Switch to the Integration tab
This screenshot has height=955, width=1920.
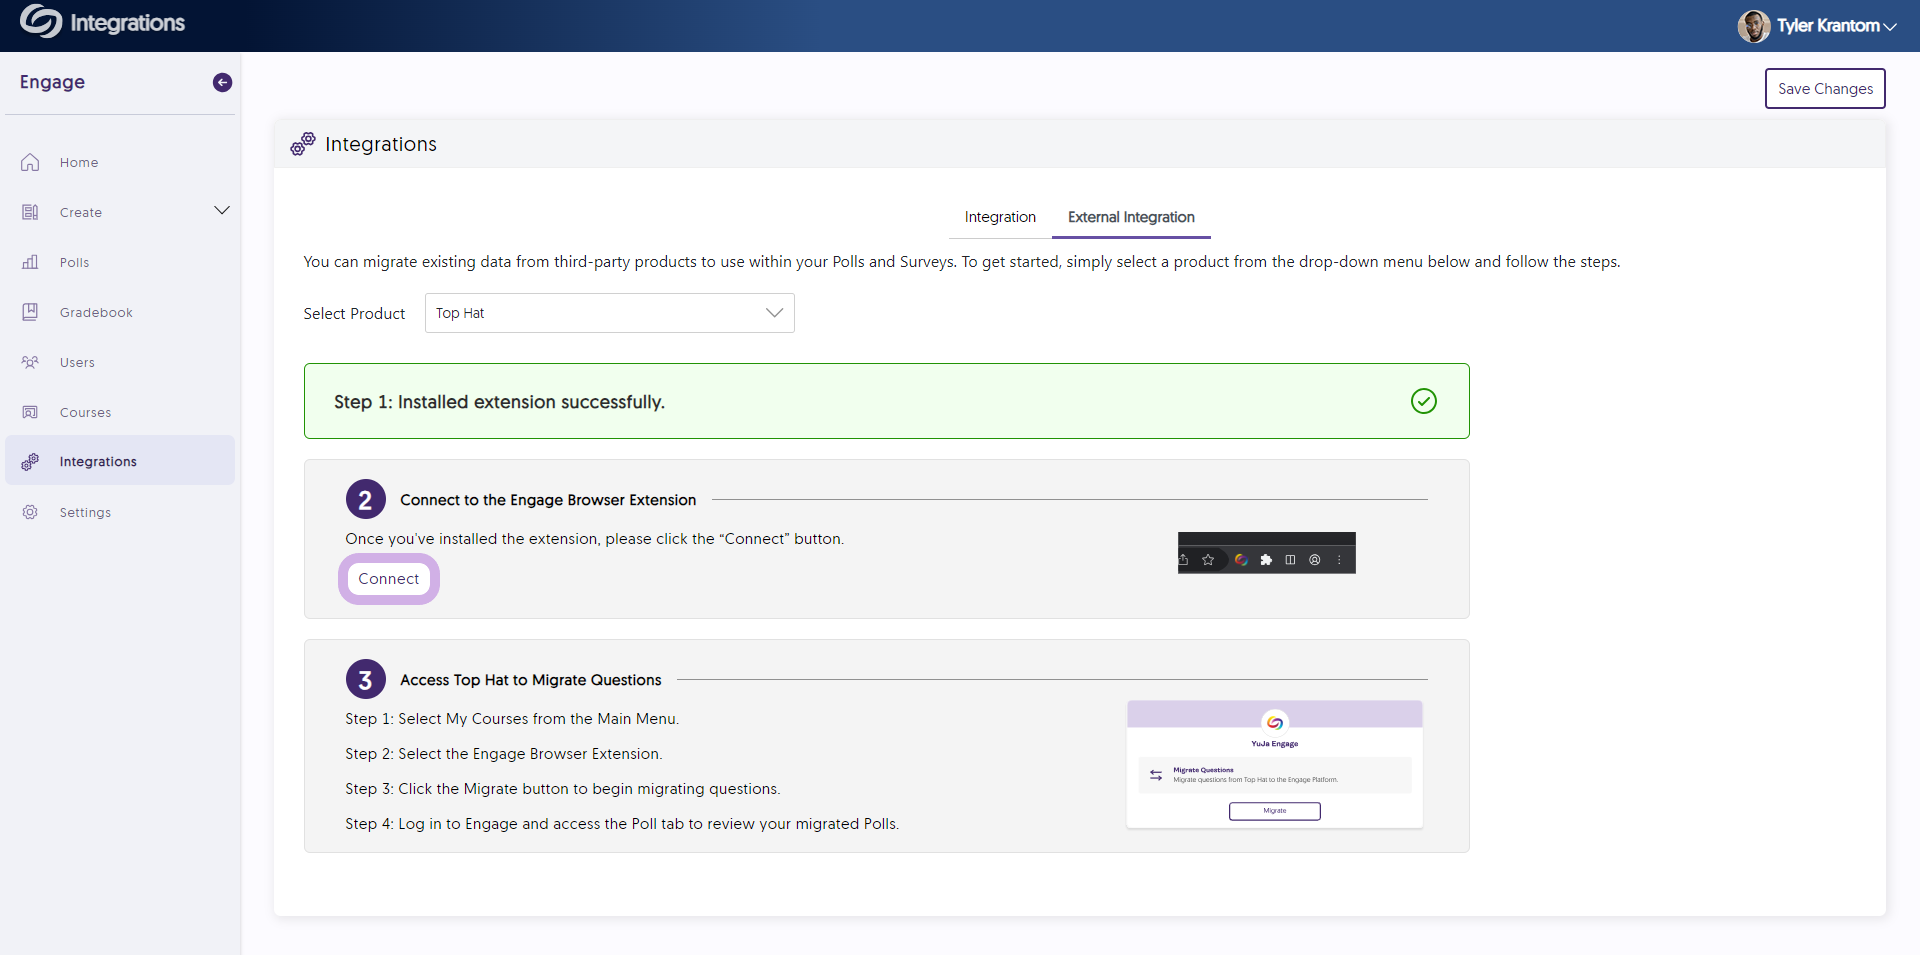coord(1000,217)
